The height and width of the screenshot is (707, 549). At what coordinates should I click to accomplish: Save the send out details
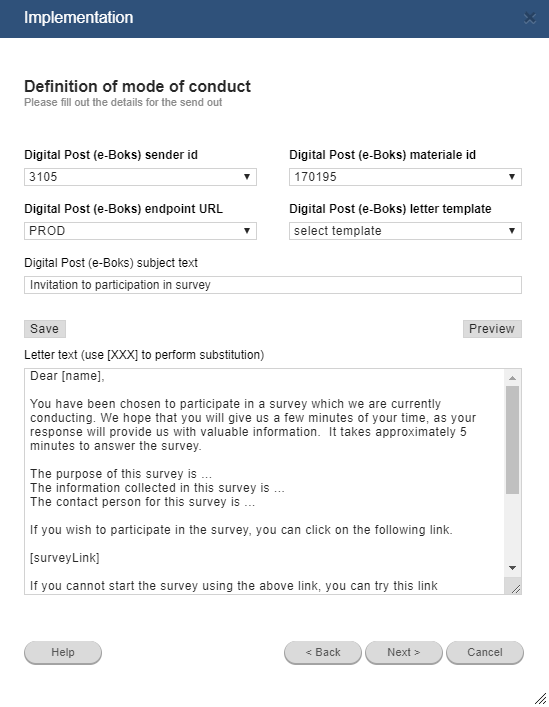pos(45,329)
